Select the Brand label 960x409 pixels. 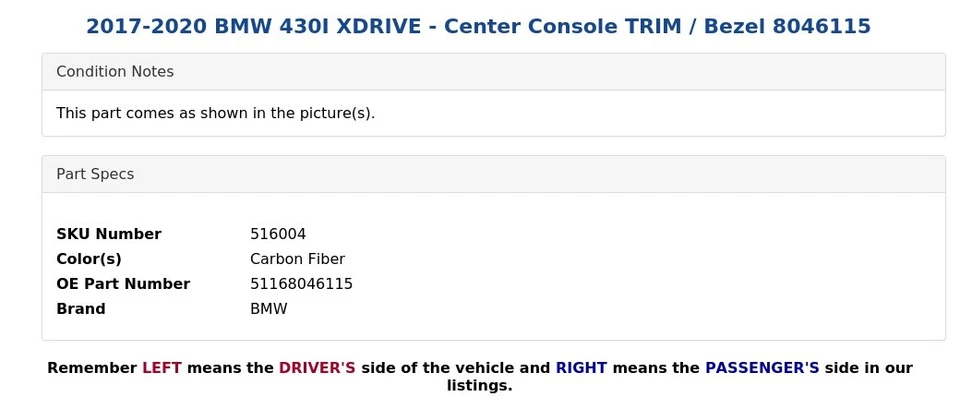81,309
